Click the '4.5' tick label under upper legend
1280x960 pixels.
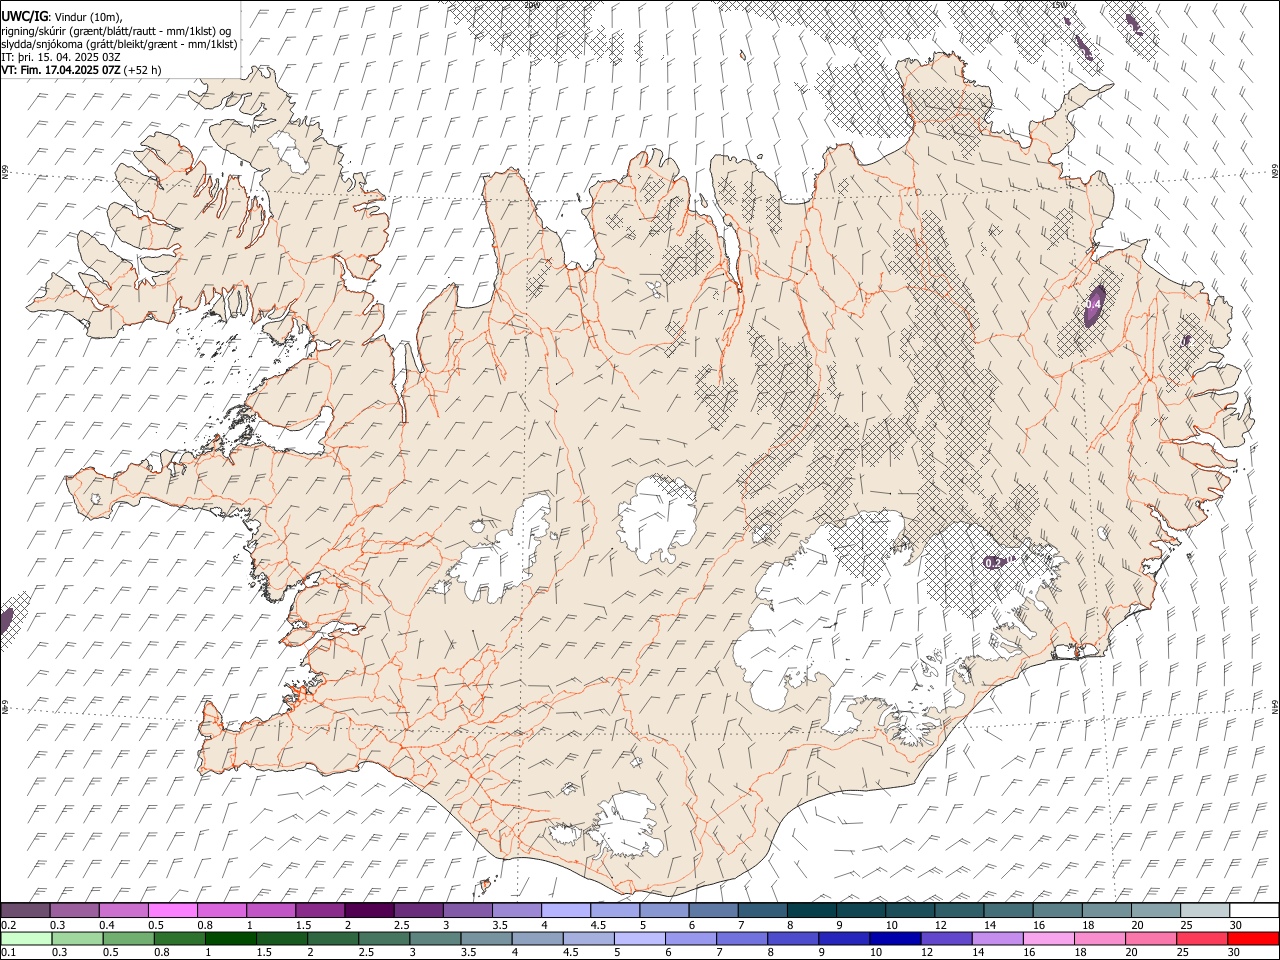click(x=598, y=925)
